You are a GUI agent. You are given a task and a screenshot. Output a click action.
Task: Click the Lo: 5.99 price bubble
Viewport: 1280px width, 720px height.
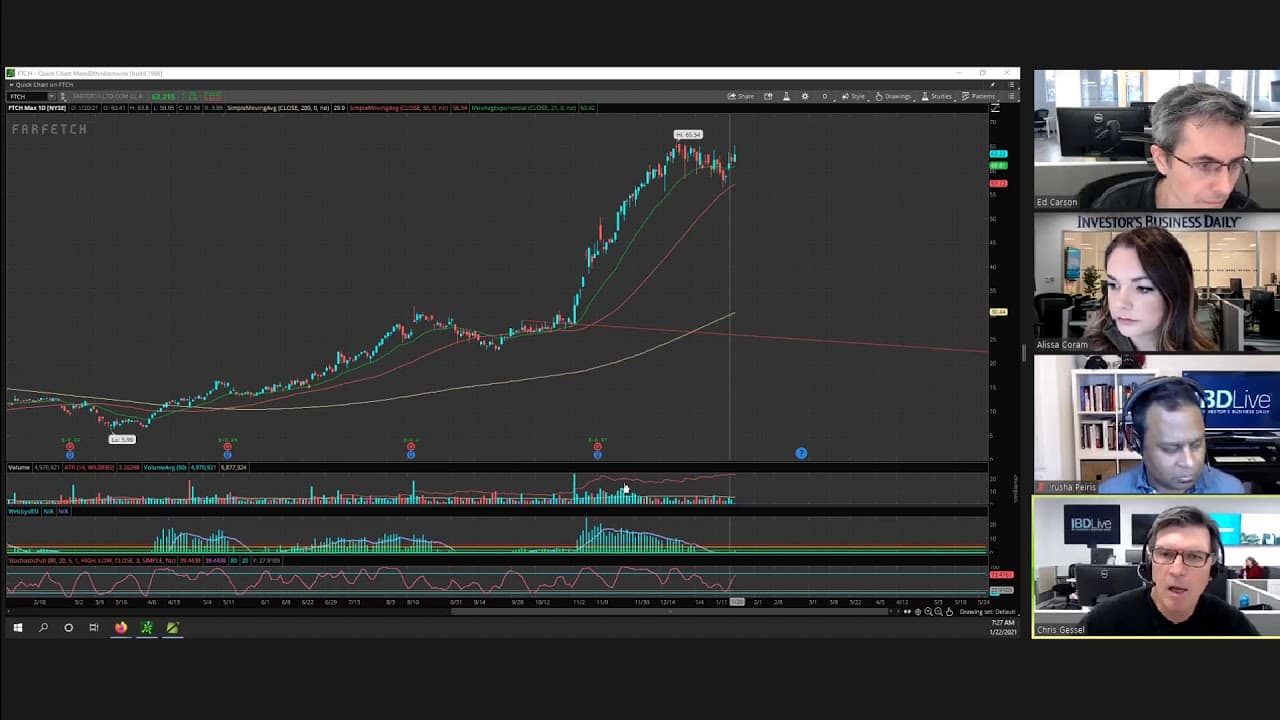122,439
